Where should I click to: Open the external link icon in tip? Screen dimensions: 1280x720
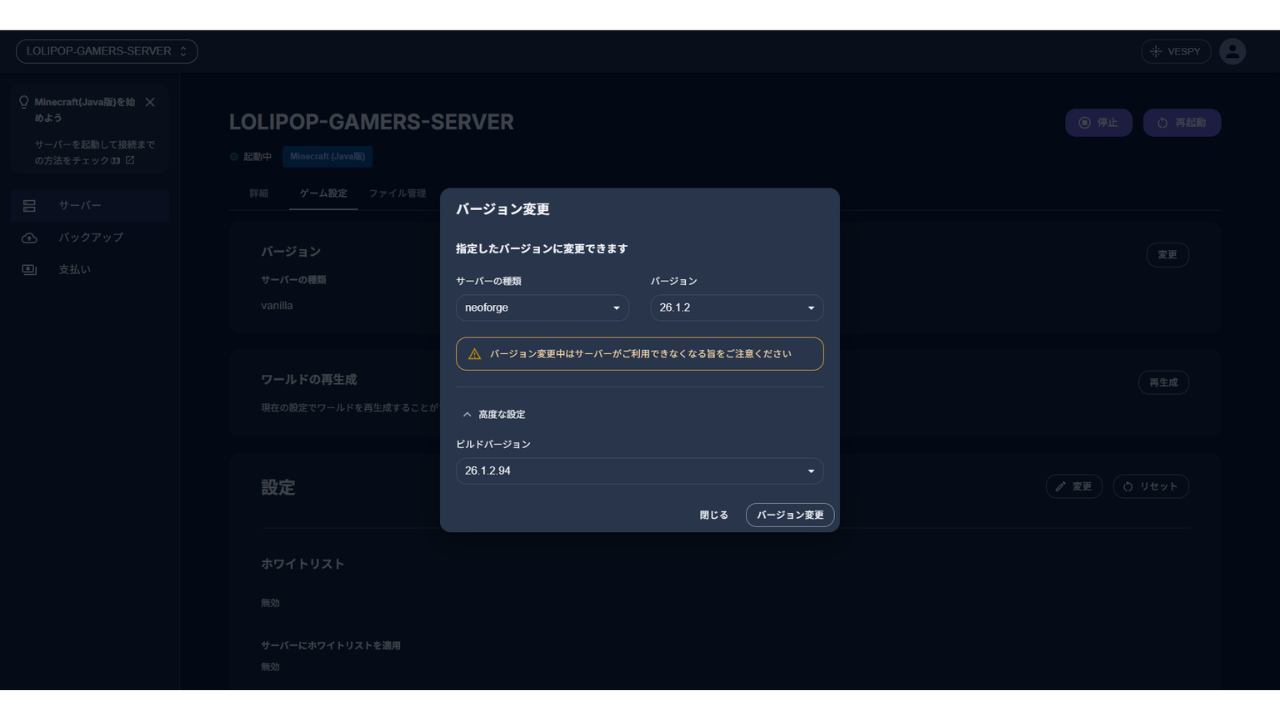point(129,160)
